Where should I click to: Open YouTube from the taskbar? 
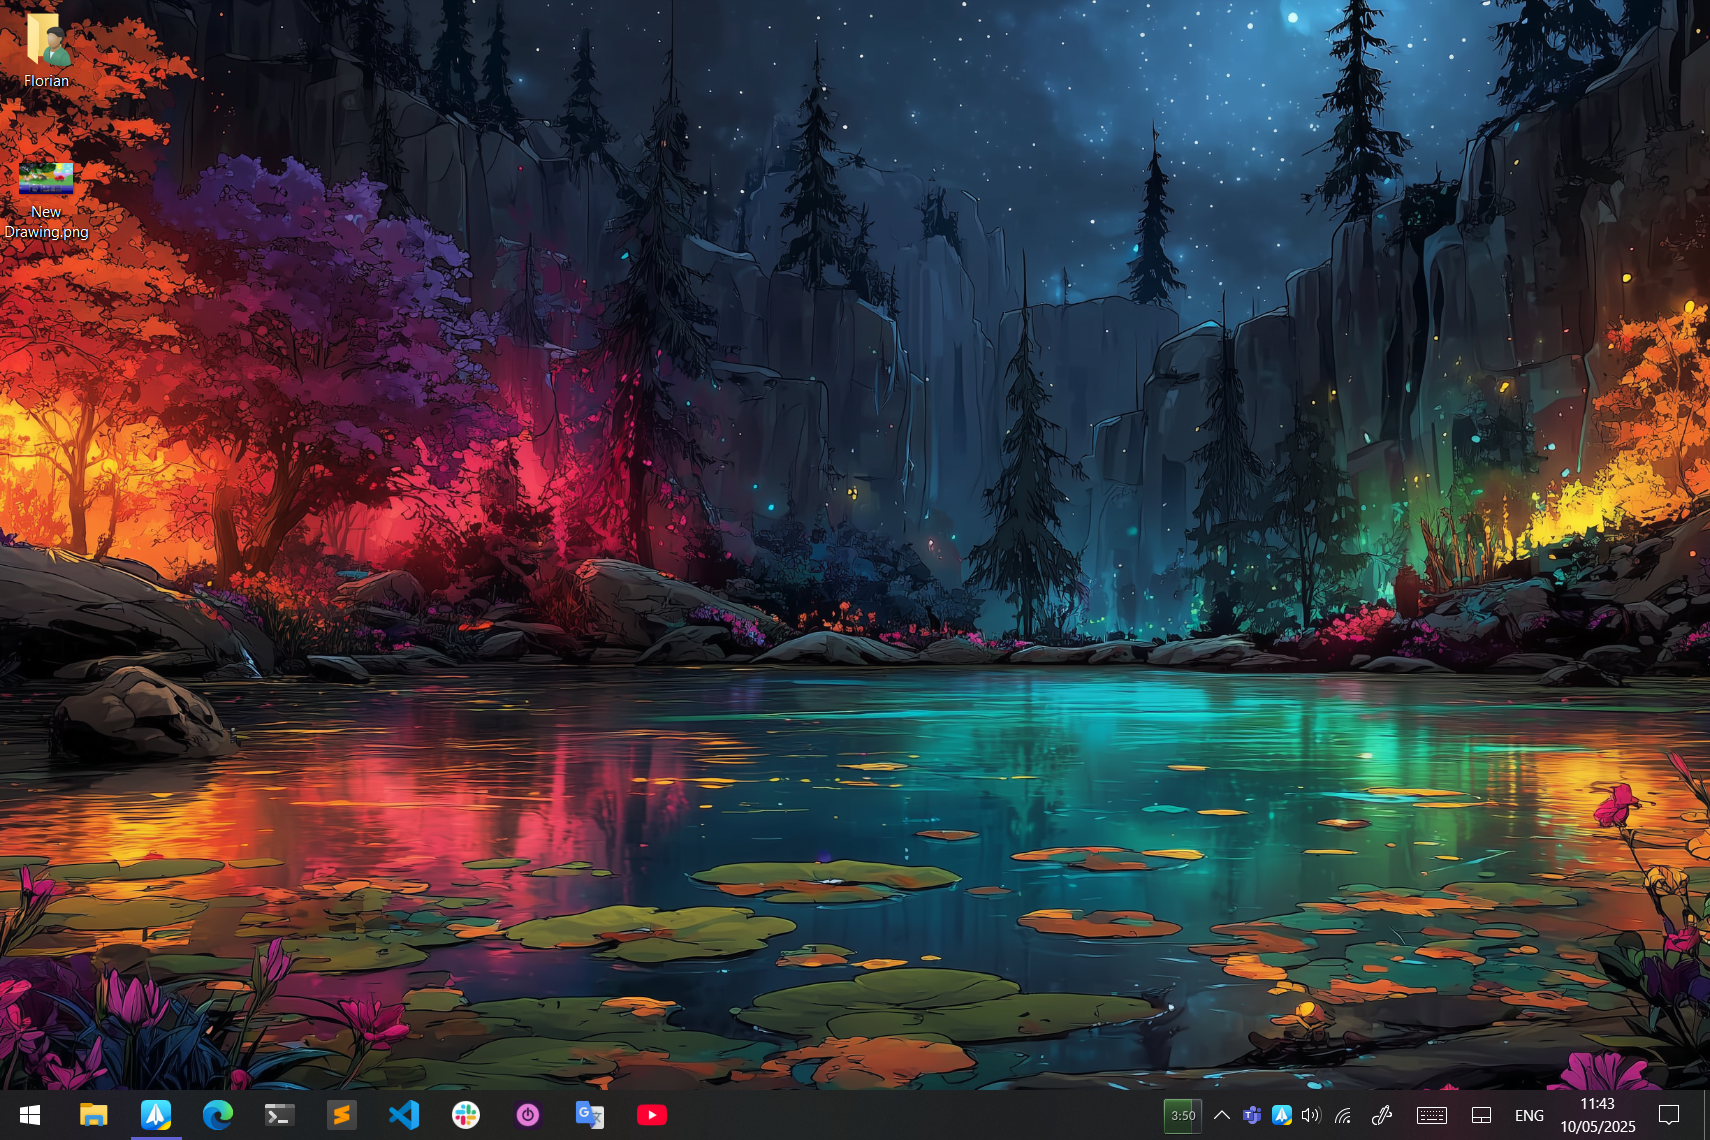pyautogui.click(x=652, y=1115)
